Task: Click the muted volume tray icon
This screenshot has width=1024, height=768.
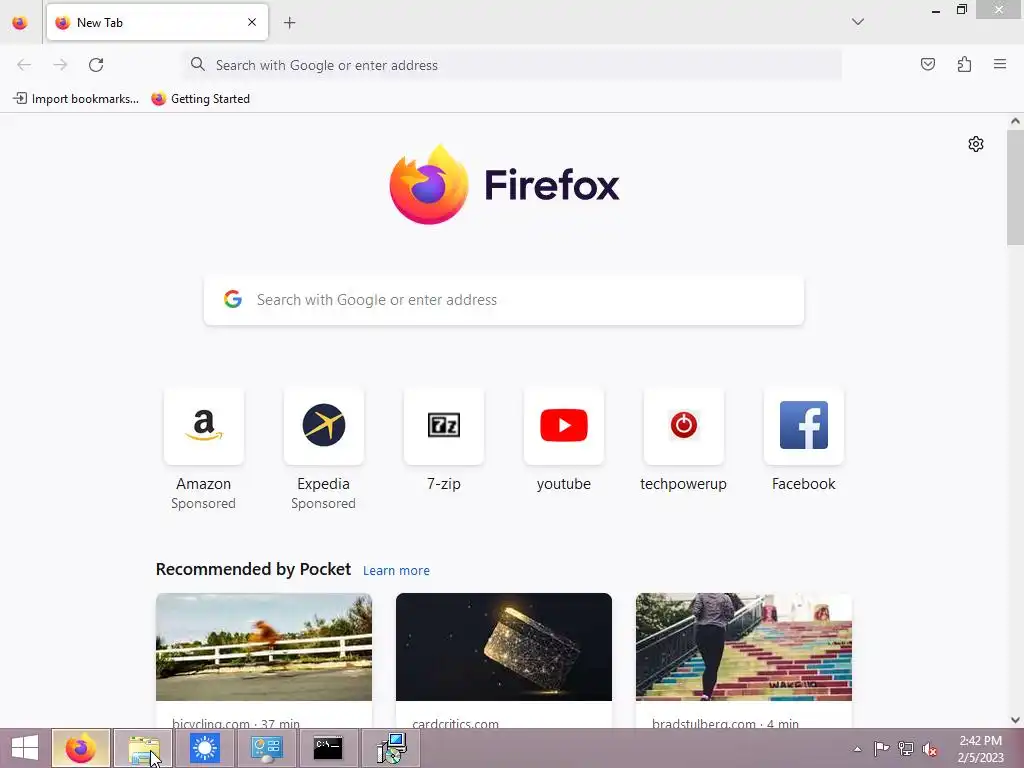Action: click(x=930, y=749)
